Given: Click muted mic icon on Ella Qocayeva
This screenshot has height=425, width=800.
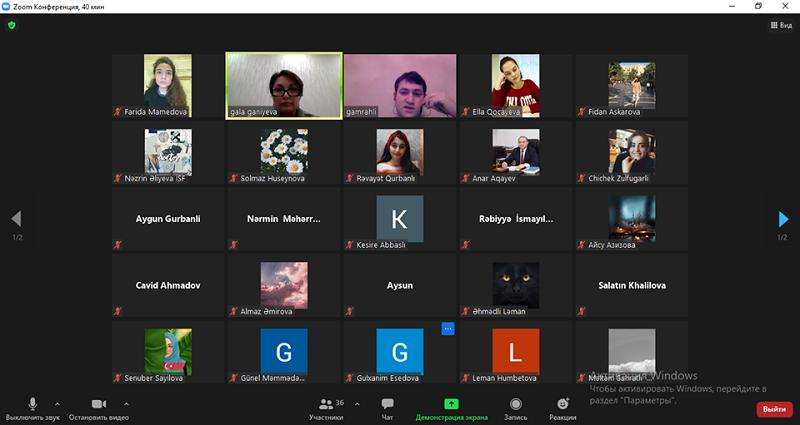Looking at the screenshot, I should 465,112.
